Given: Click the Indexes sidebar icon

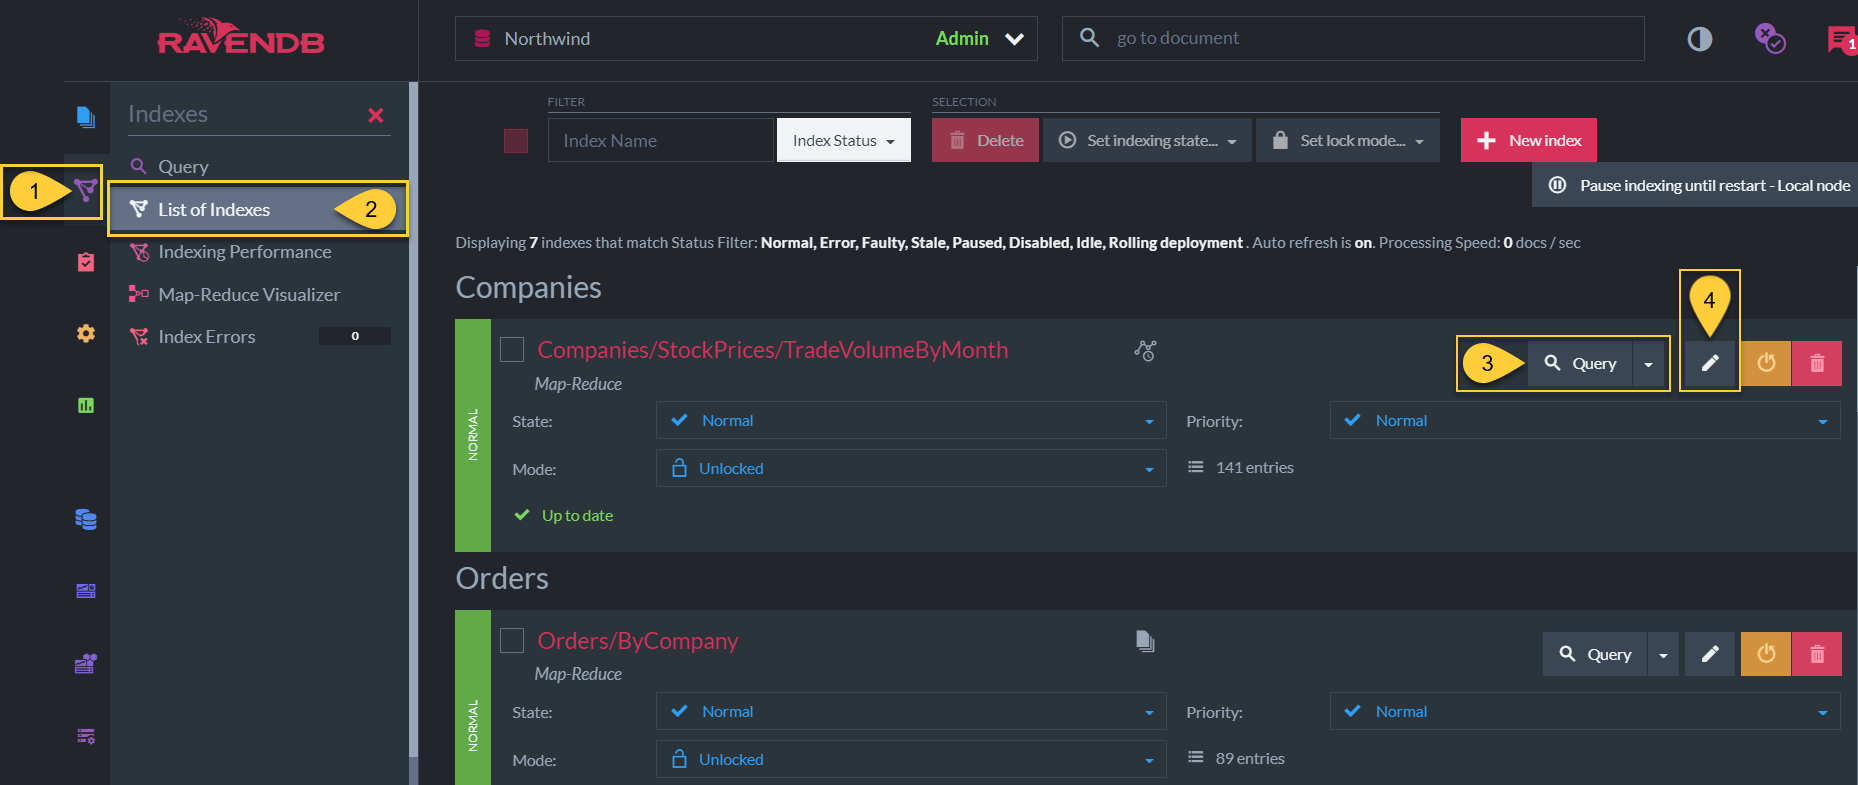Looking at the screenshot, I should click(x=86, y=189).
